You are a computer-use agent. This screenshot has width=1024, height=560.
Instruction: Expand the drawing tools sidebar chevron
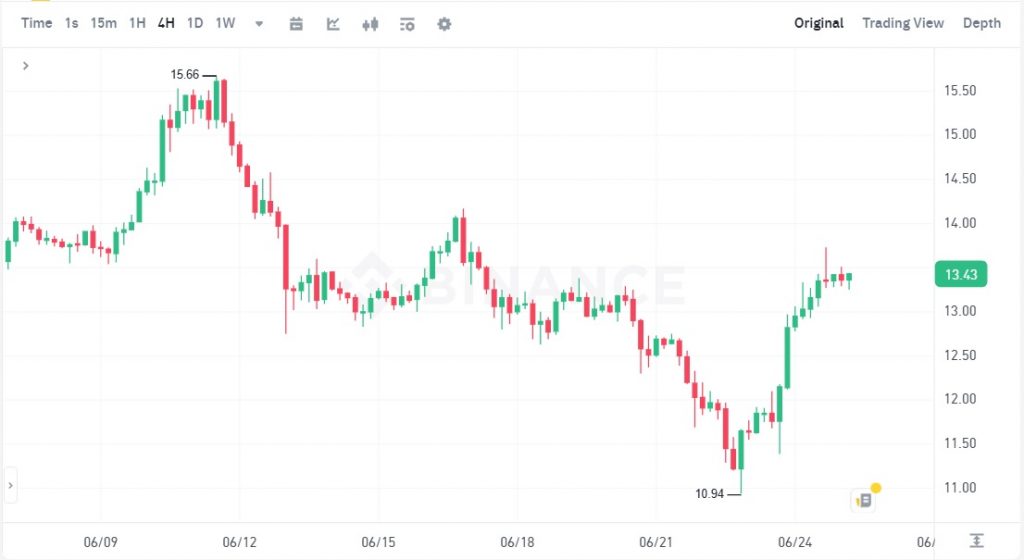pos(25,66)
